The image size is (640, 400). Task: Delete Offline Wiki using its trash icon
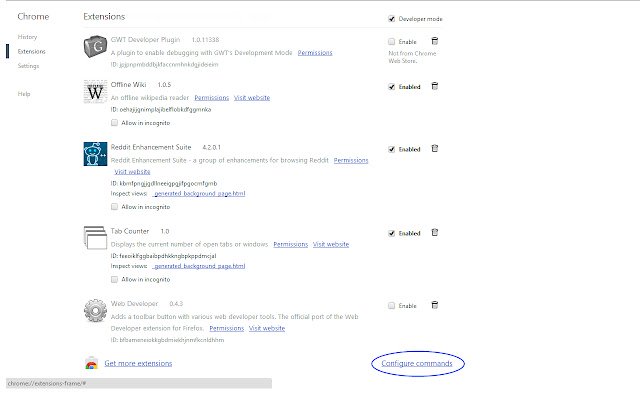pos(435,86)
